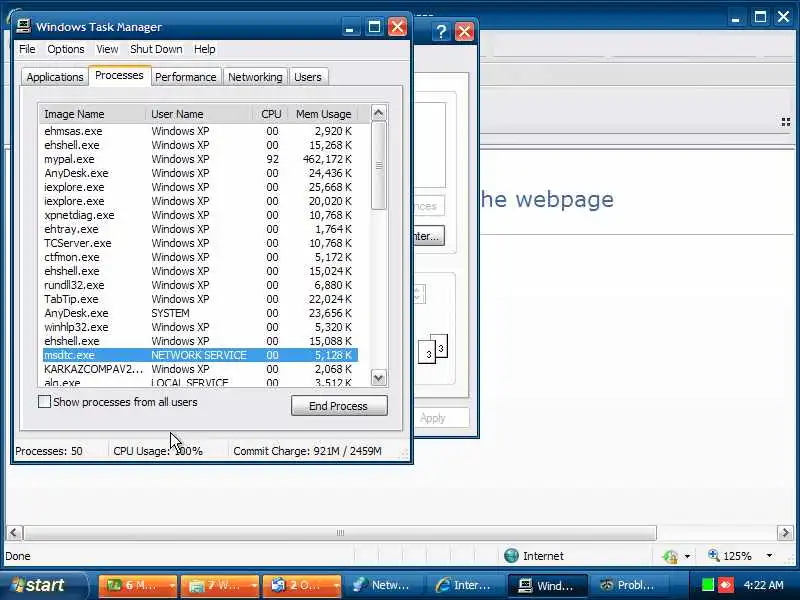Sort by the User Name column header
The width and height of the screenshot is (800, 600).
point(198,114)
